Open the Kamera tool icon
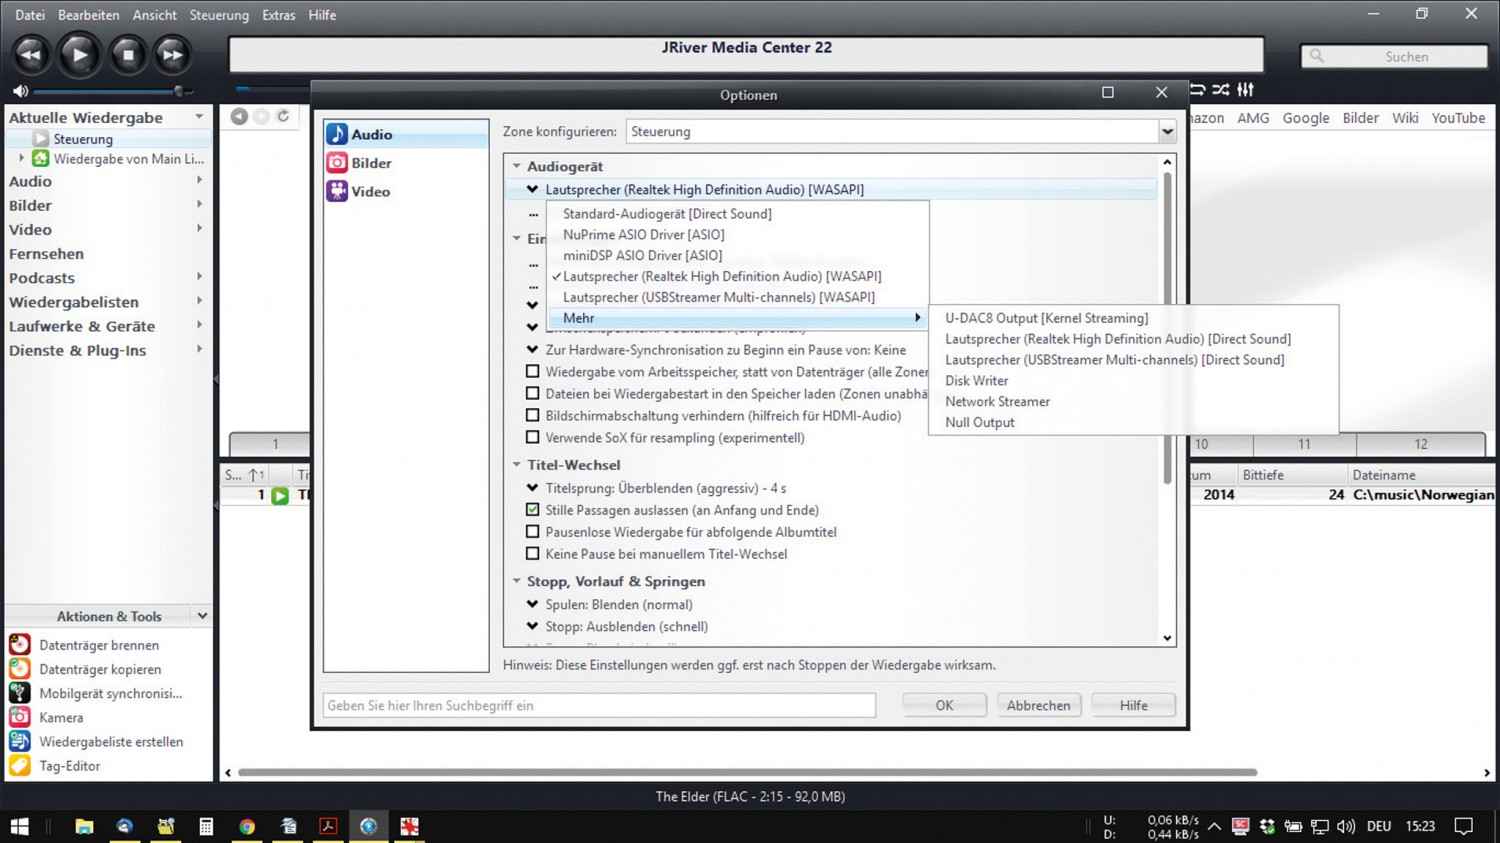The width and height of the screenshot is (1500, 843). coord(20,717)
